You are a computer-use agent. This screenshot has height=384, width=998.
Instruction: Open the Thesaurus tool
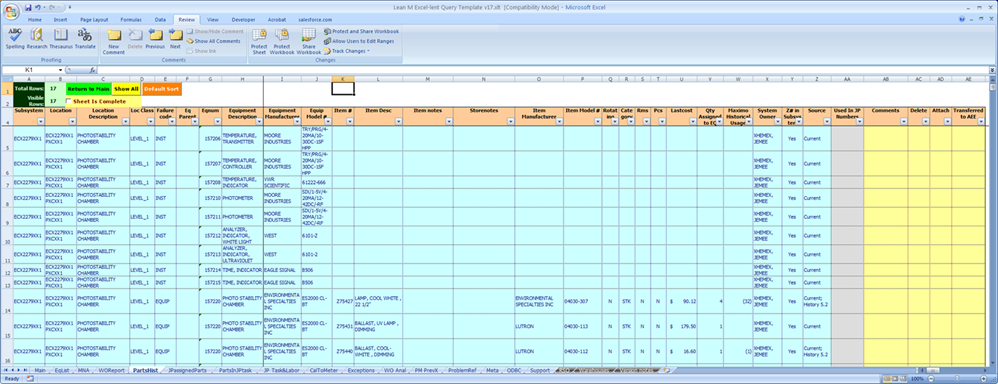[61, 39]
